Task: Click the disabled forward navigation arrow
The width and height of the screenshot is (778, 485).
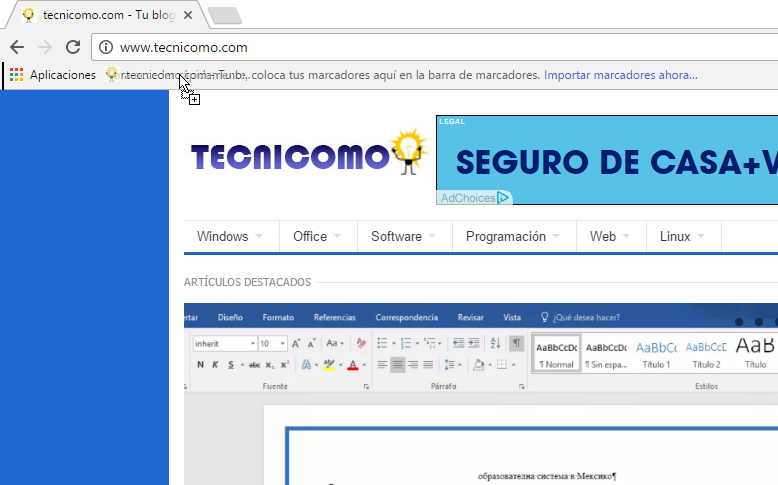Action: (x=45, y=47)
